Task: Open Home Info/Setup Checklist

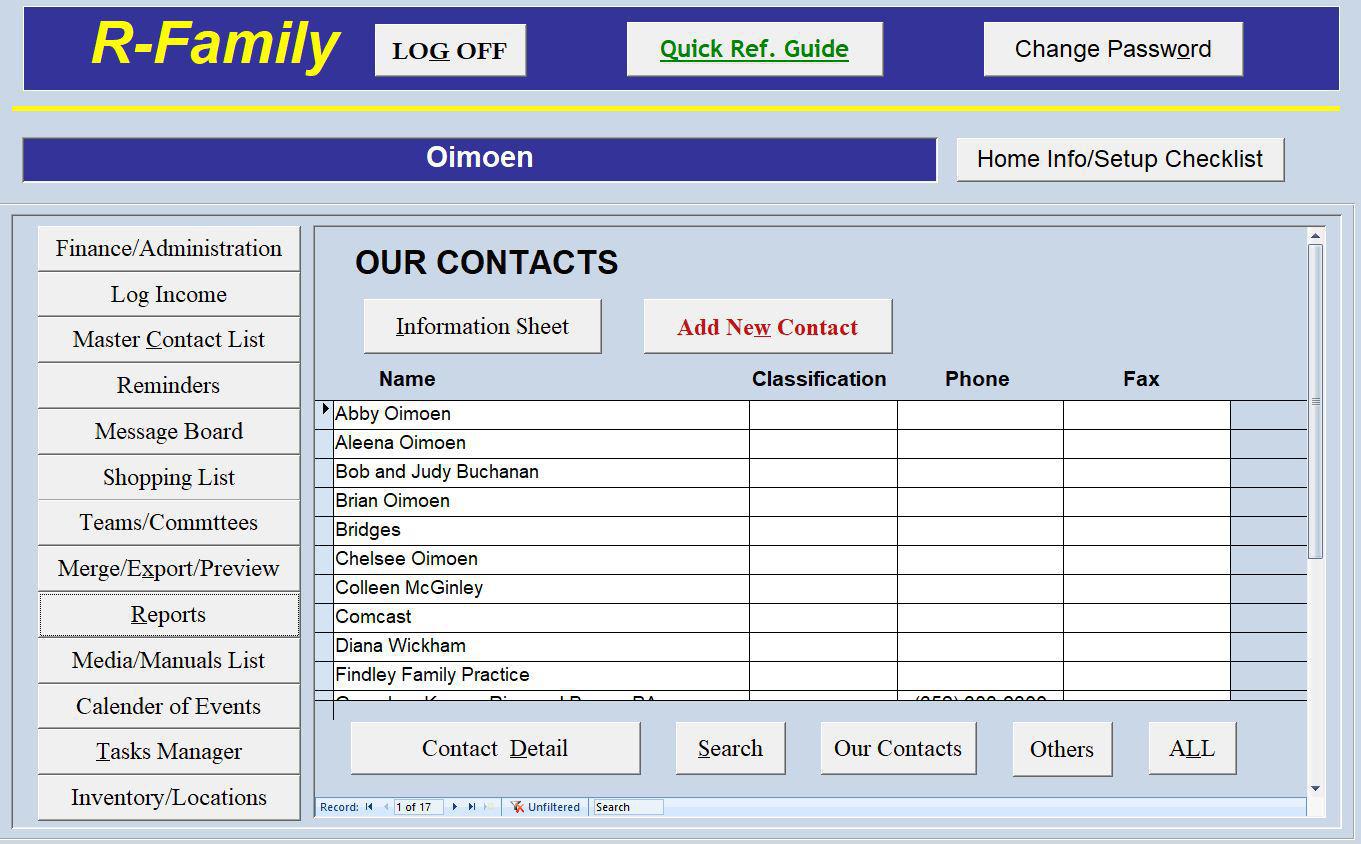Action: (x=1119, y=159)
